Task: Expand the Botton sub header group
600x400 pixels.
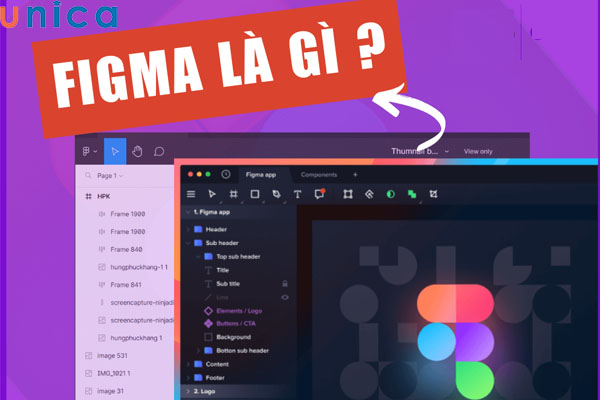Action: (198, 351)
